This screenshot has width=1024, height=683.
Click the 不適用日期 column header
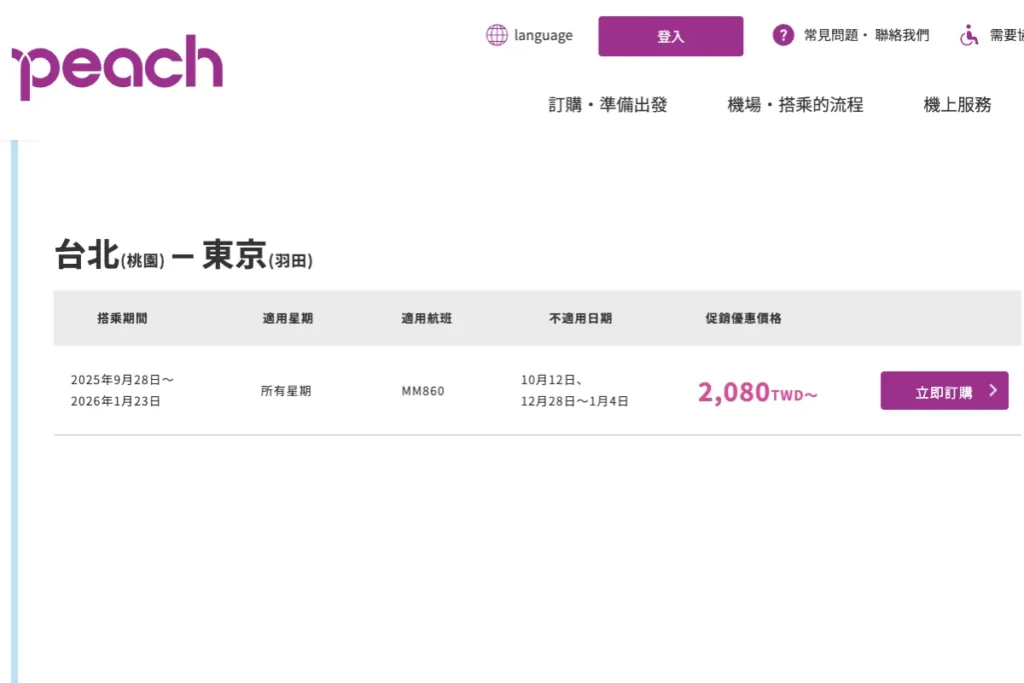[x=581, y=318]
